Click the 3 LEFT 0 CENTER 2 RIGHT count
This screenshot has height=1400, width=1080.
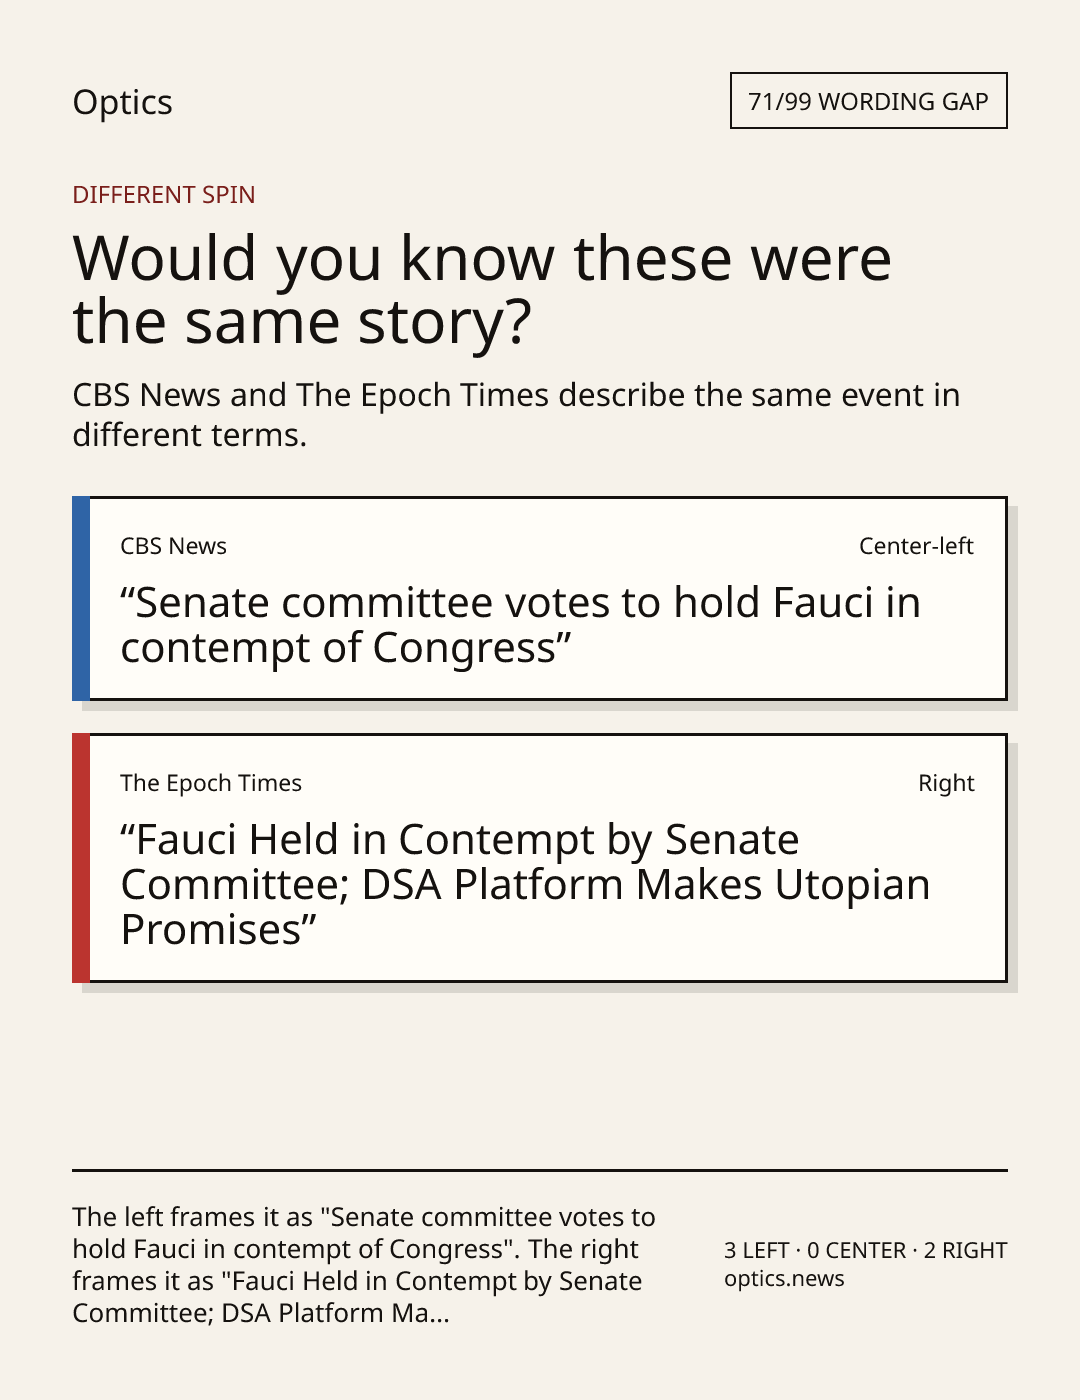click(x=866, y=1250)
